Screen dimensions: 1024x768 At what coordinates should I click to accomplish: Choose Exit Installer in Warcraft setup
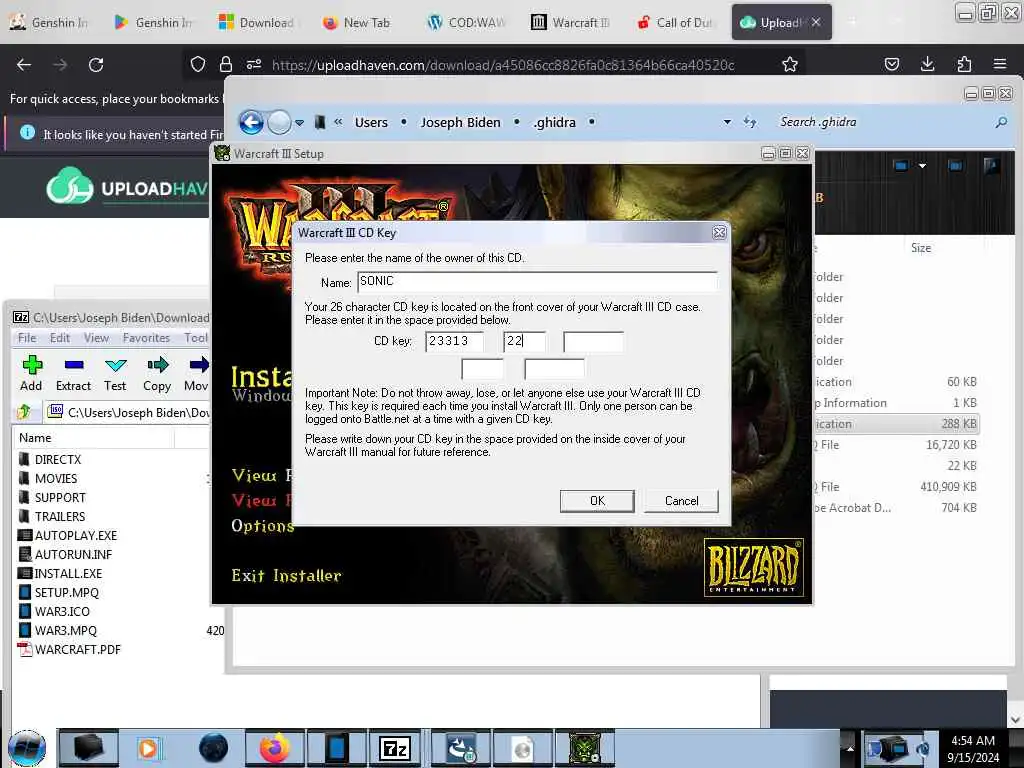[286, 575]
